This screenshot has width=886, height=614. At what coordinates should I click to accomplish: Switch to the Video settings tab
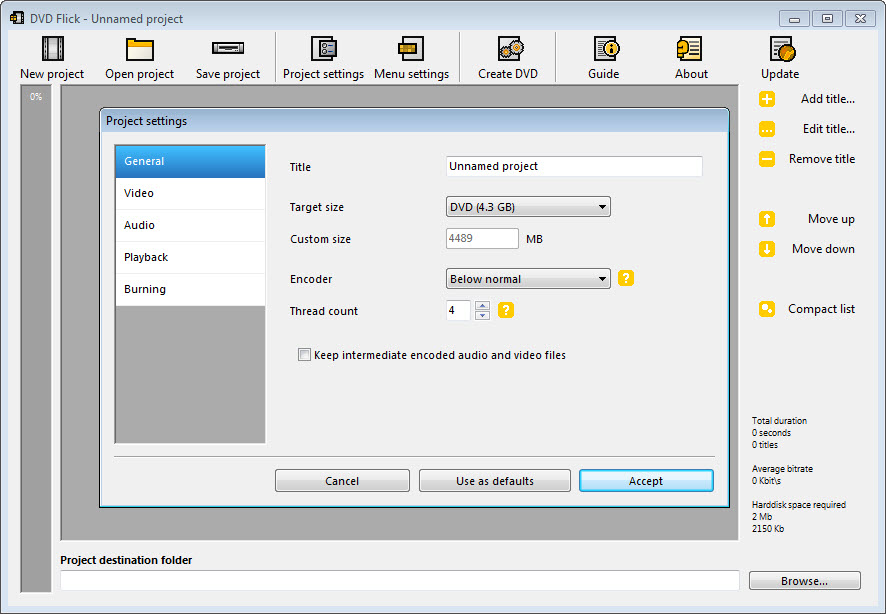pos(190,194)
